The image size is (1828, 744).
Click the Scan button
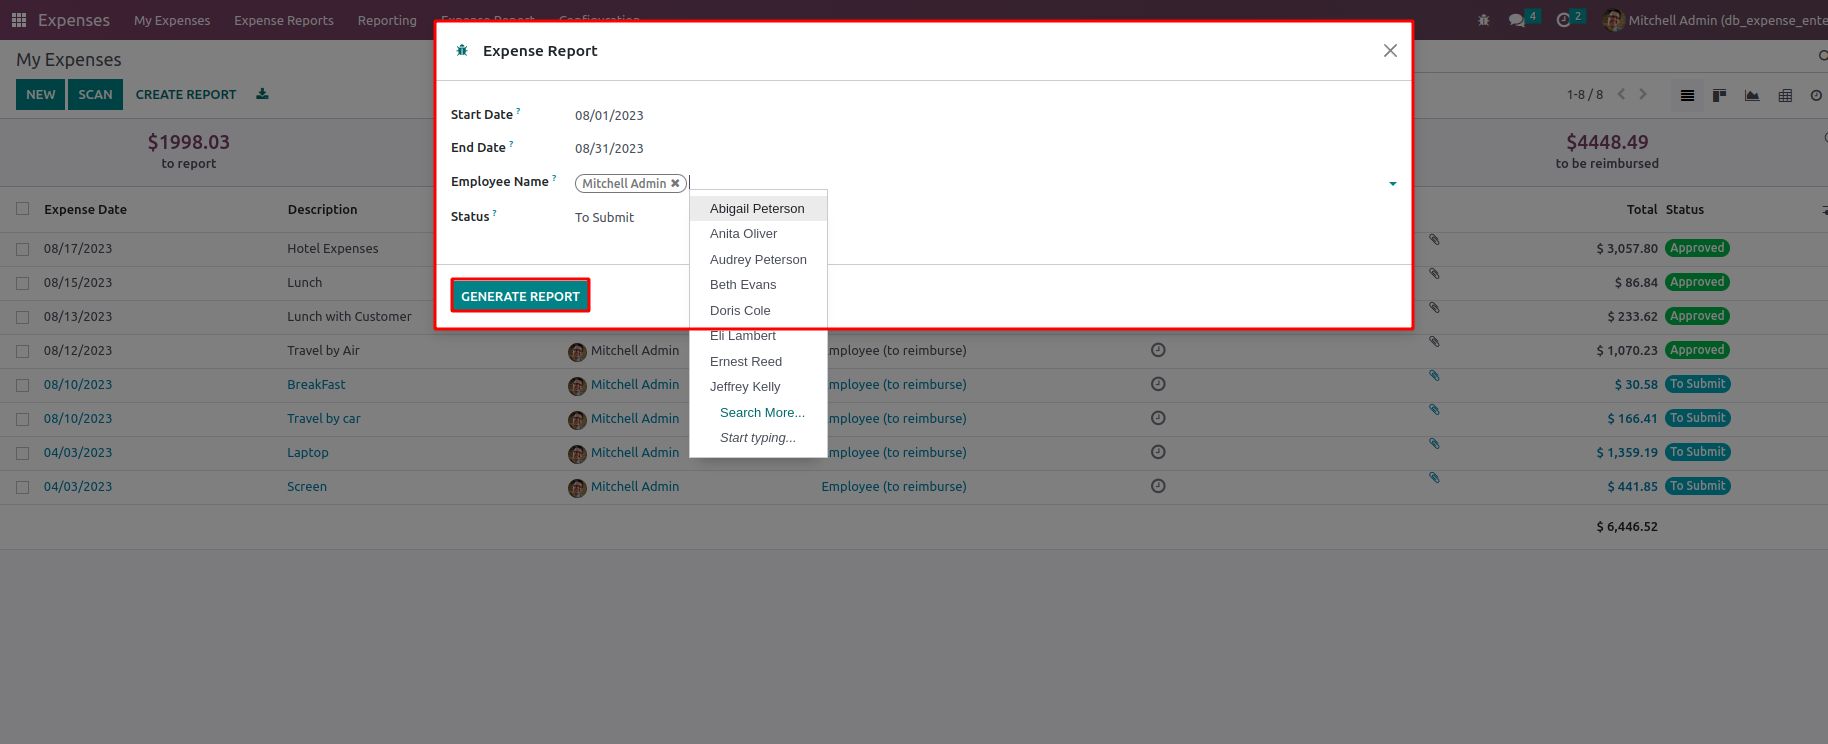(96, 94)
